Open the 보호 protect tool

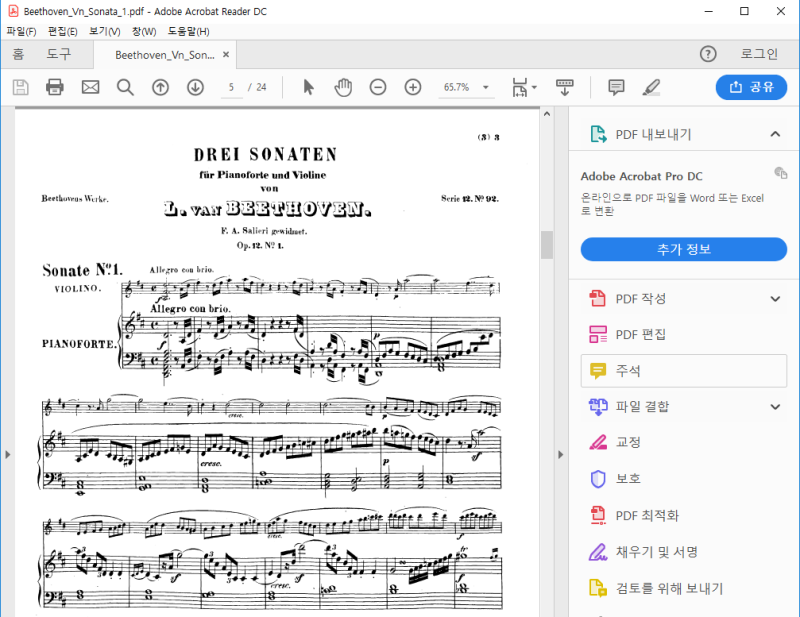[628, 478]
